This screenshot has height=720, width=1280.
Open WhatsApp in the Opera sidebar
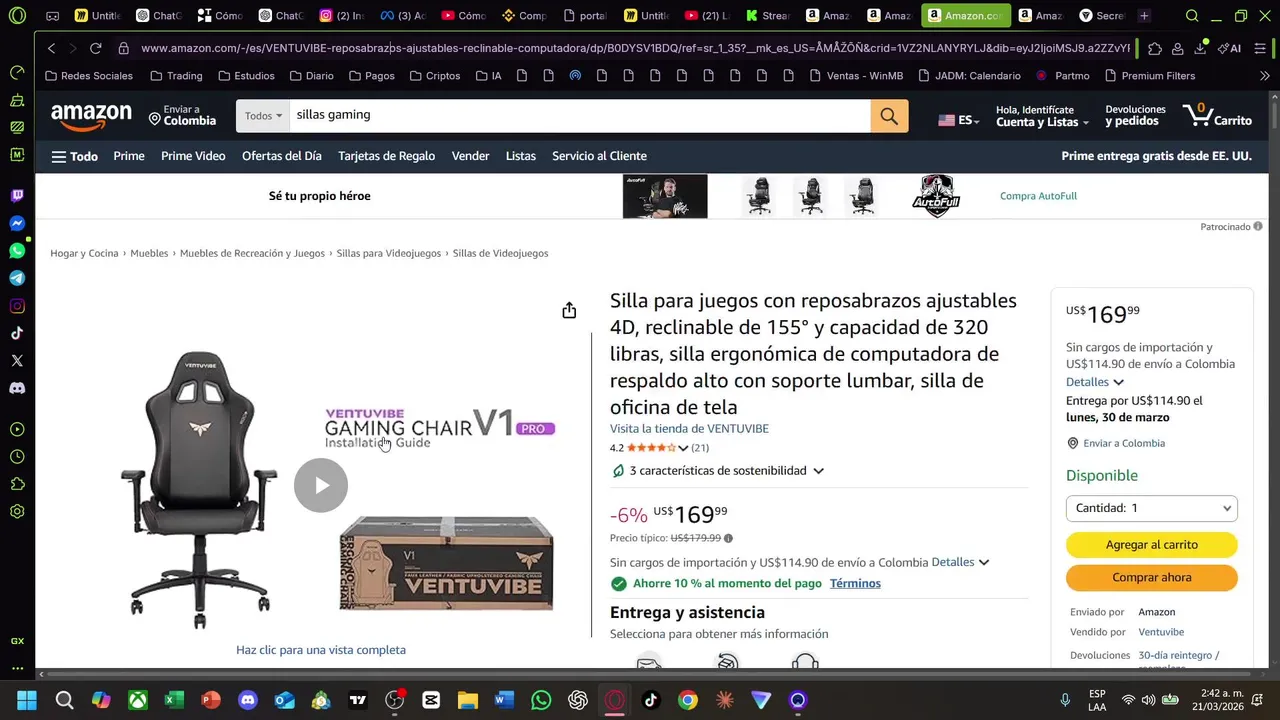point(17,251)
